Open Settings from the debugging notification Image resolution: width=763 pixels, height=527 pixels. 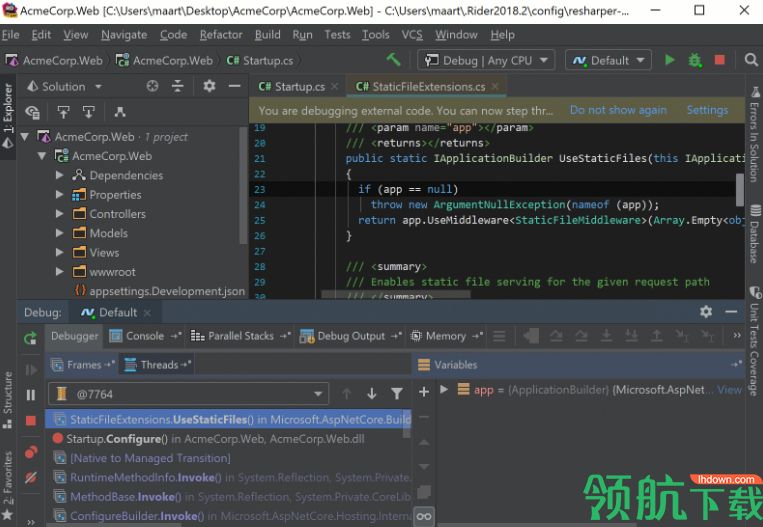point(707,110)
